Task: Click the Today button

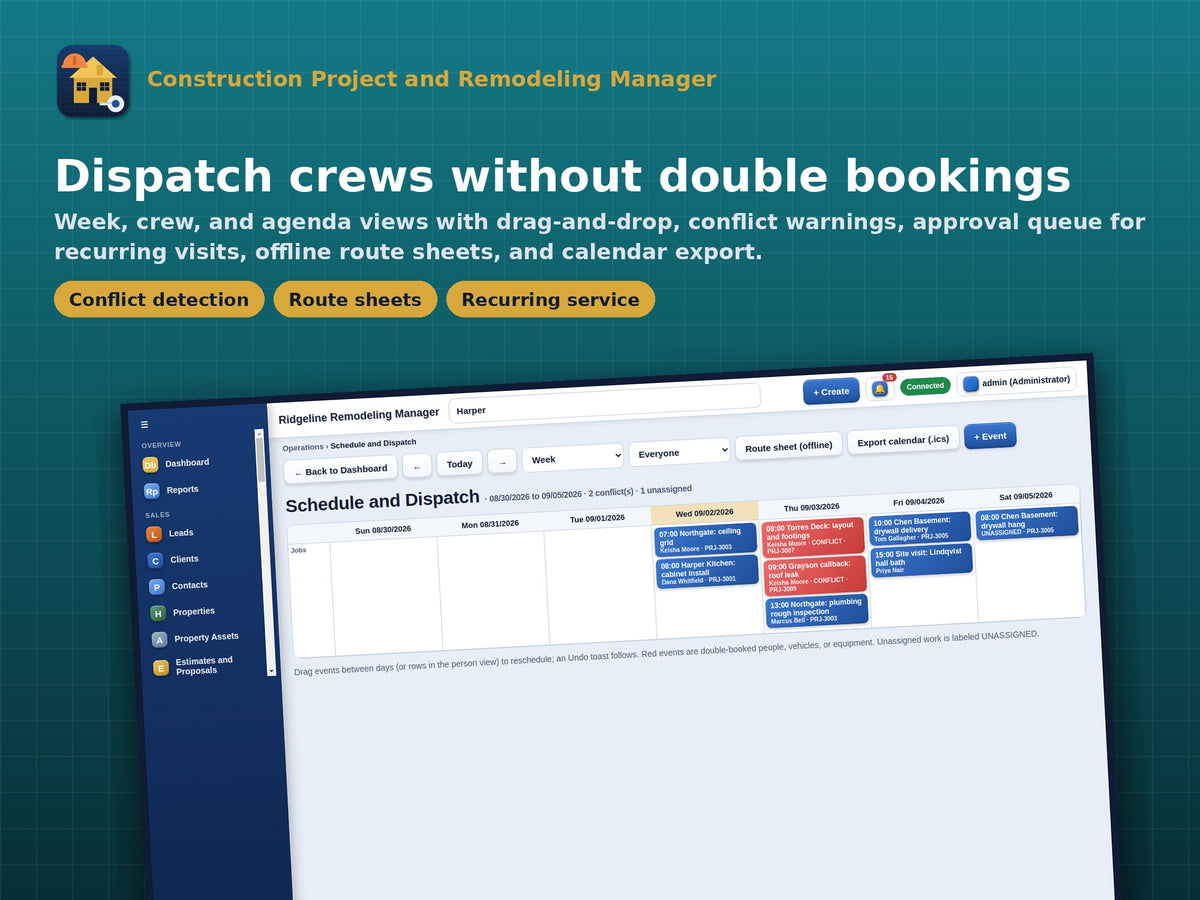Action: 460,463
